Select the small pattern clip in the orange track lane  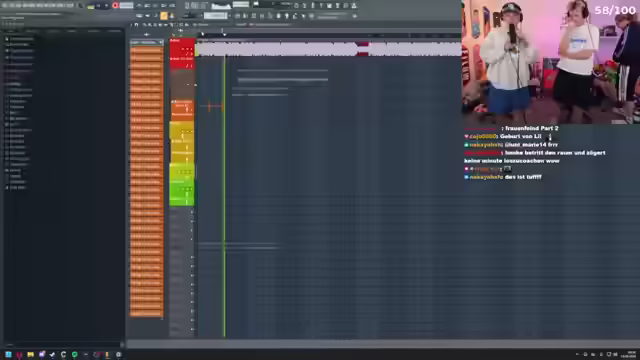point(211,107)
